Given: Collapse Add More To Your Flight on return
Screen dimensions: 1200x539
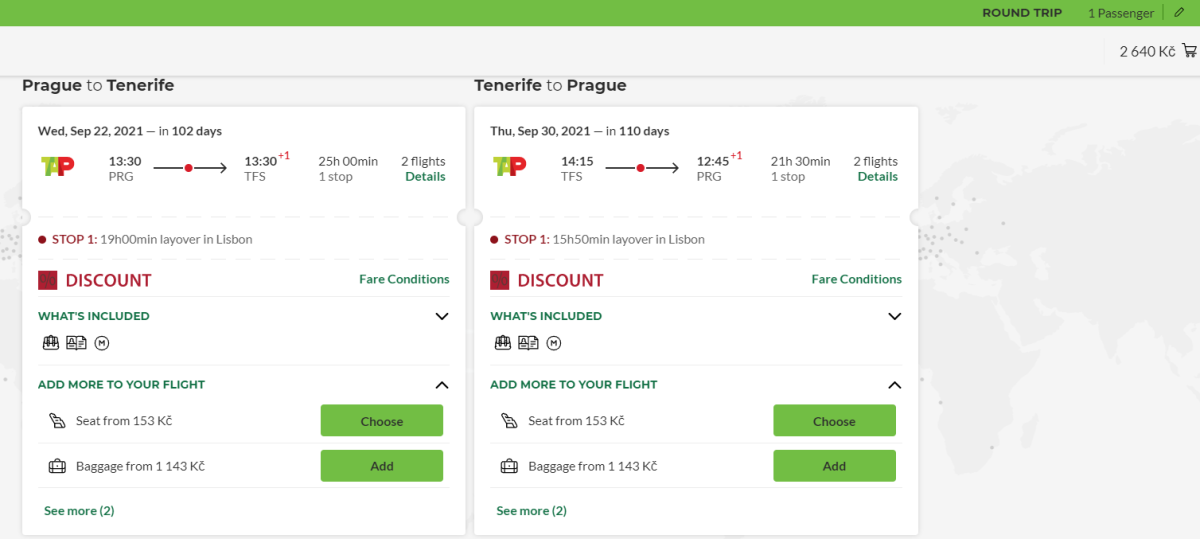Looking at the screenshot, I should (x=894, y=385).
